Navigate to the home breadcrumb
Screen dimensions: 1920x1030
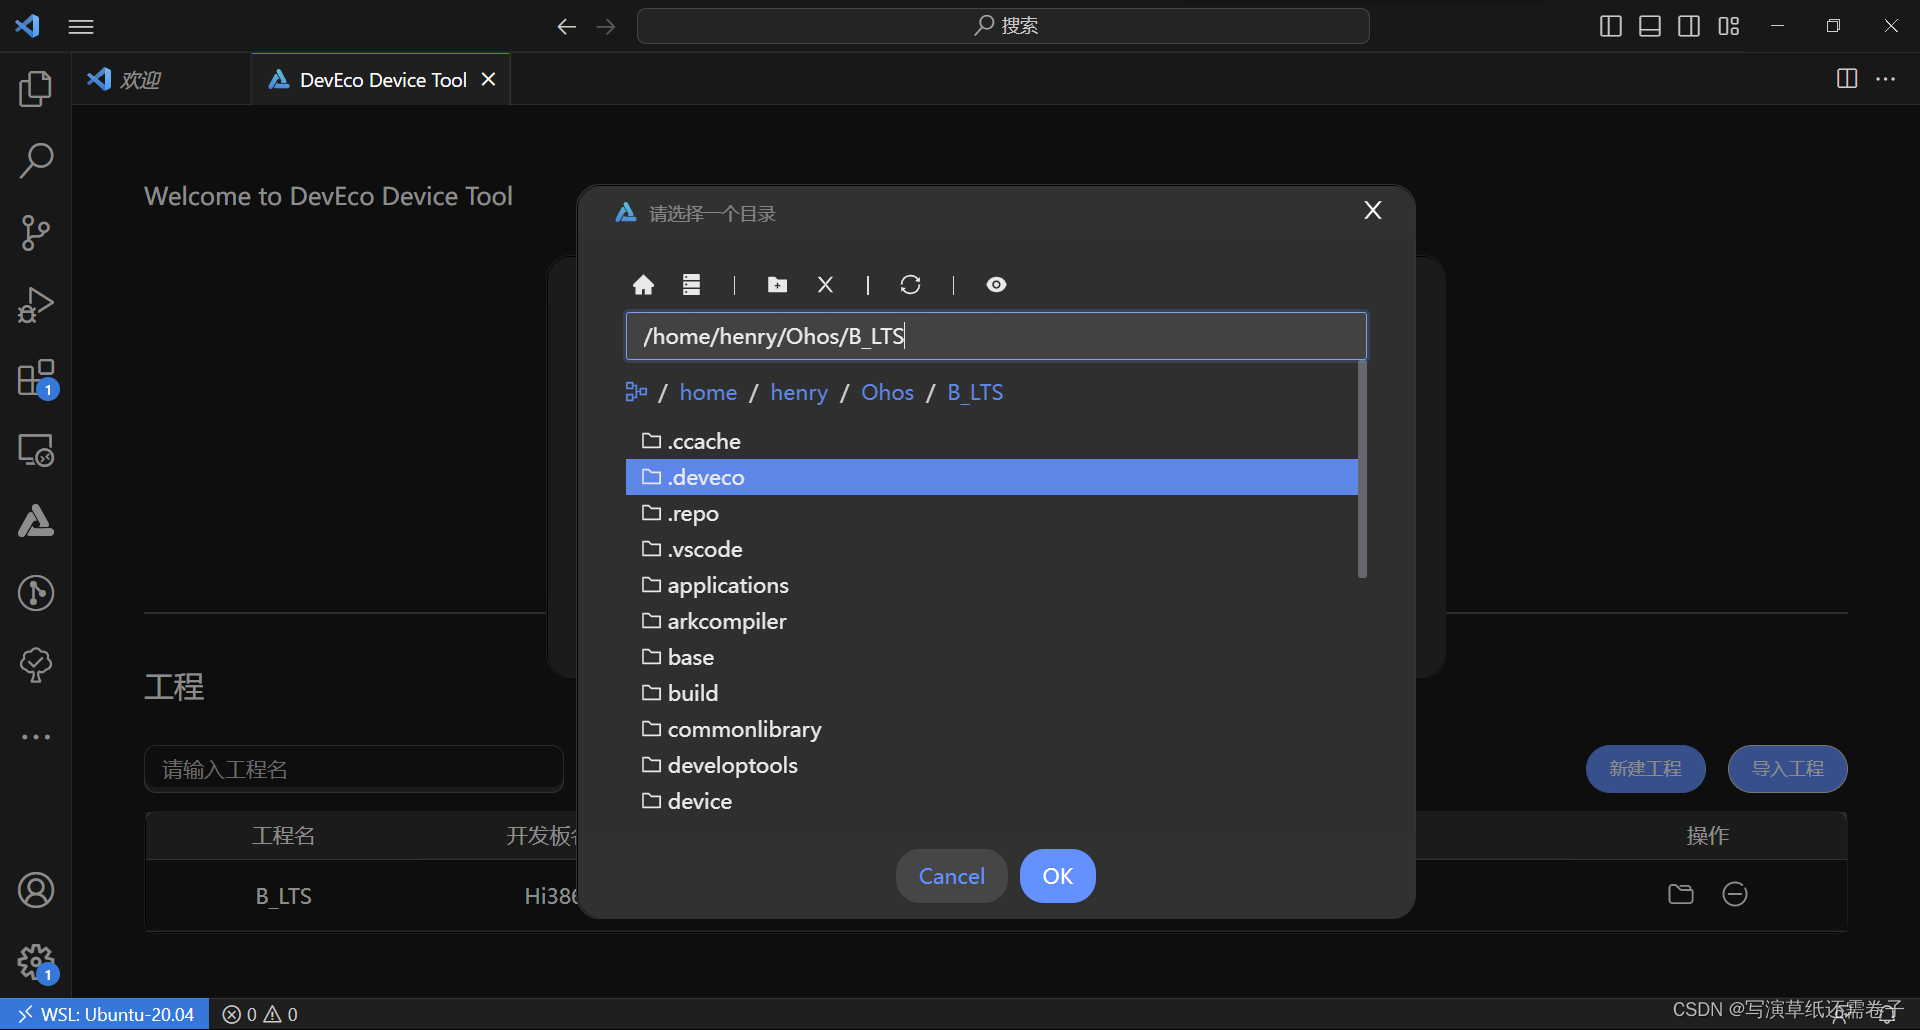click(x=708, y=392)
